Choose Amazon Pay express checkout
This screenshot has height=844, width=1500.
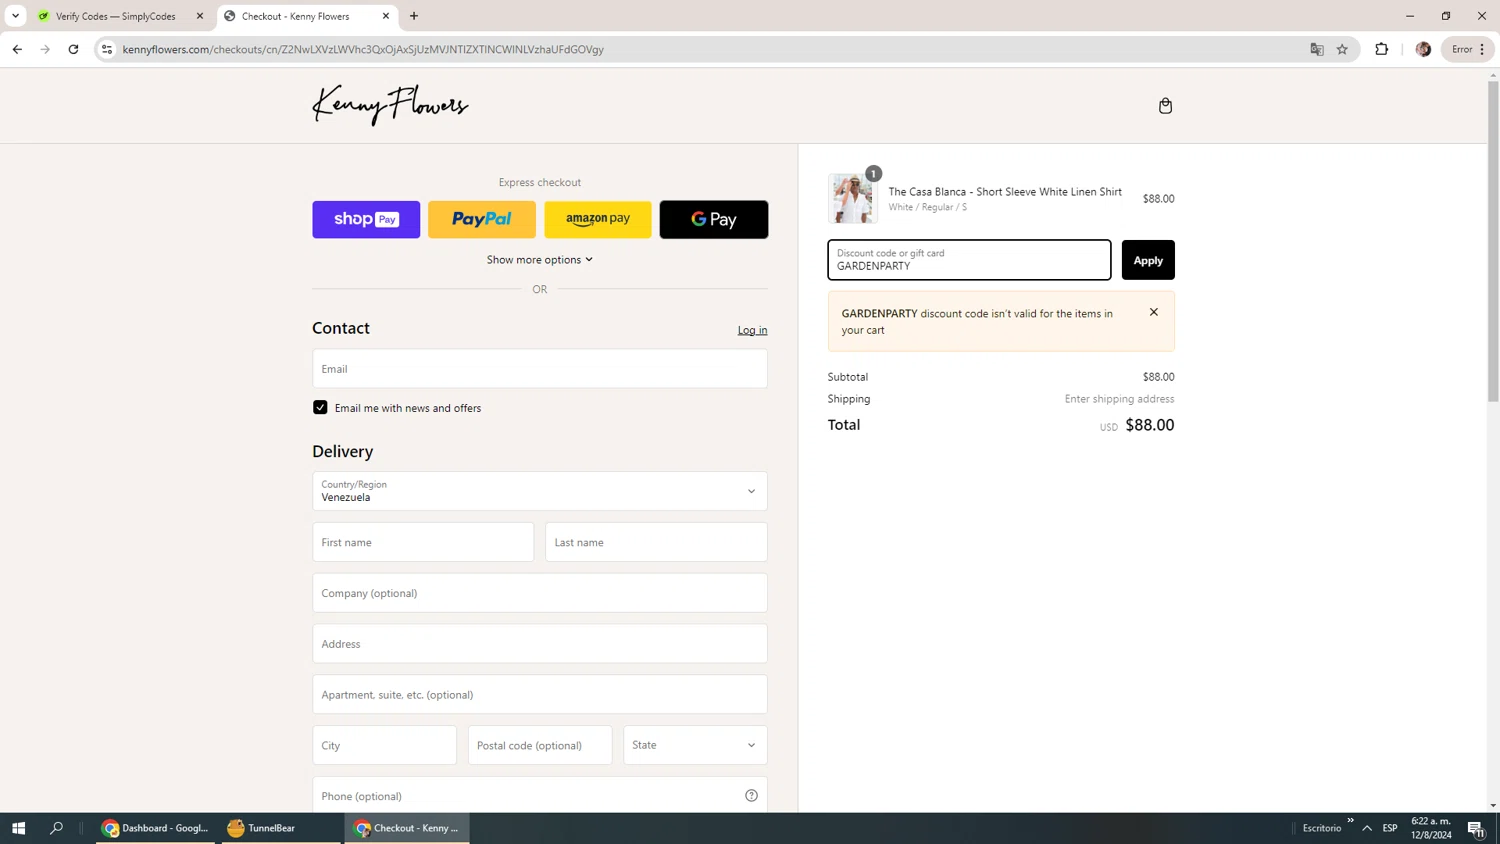[x=598, y=219]
